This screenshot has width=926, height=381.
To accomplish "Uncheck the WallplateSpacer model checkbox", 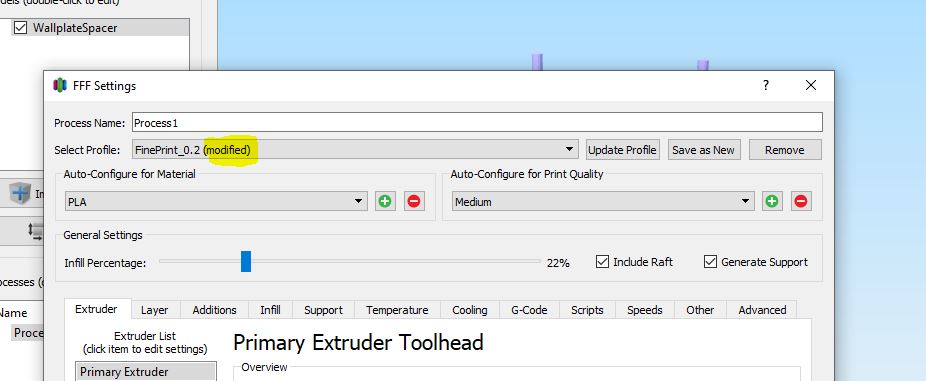I will pyautogui.click(x=21, y=28).
